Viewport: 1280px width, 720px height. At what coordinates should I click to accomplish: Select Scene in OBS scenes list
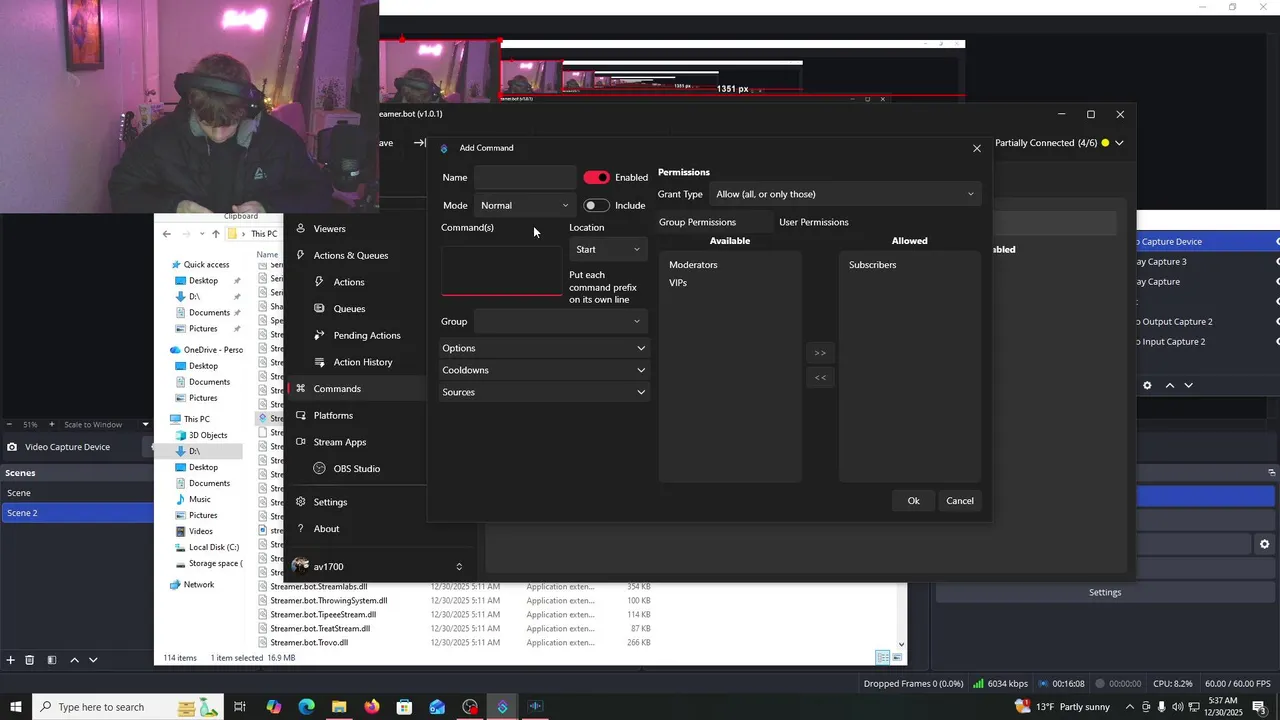coord(77,493)
